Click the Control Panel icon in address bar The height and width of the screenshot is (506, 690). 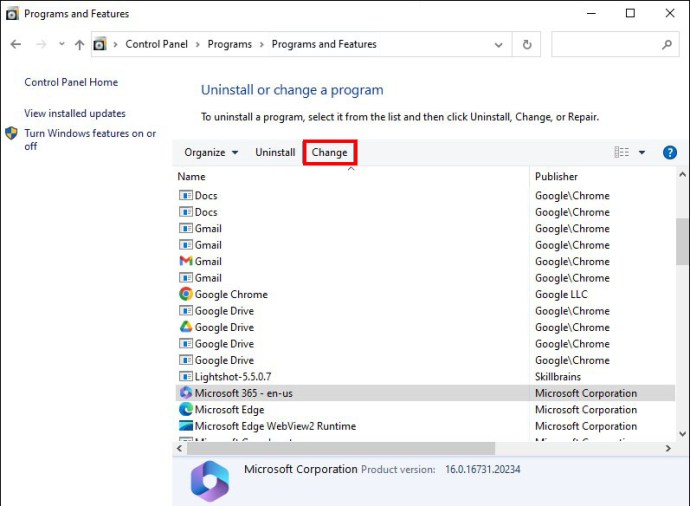pyautogui.click(x=100, y=44)
